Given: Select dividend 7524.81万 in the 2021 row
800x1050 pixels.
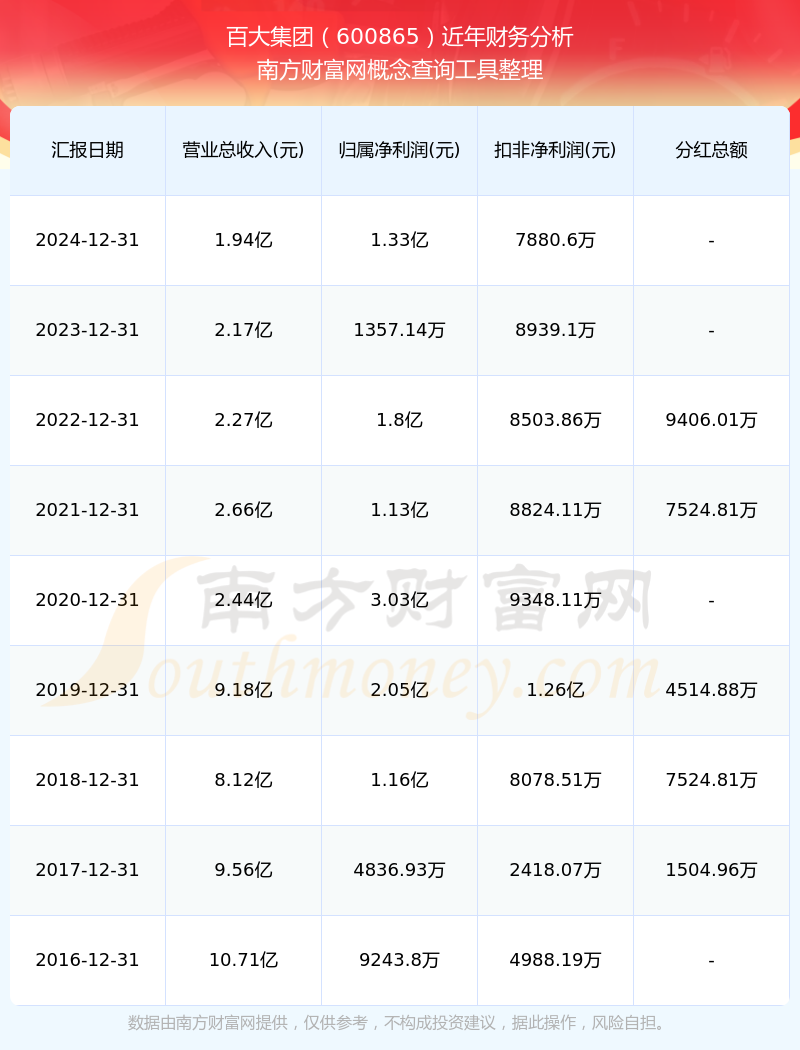Looking at the screenshot, I should [712, 510].
